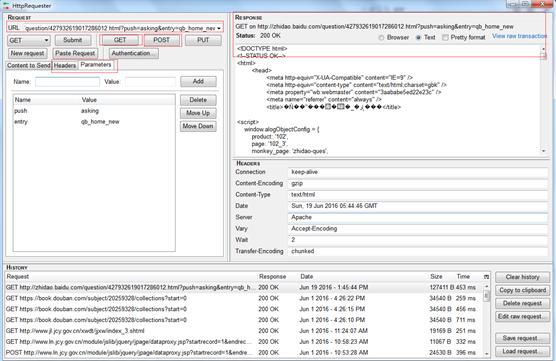Enable the Pretty format checkbox
This screenshot has height=361, width=556.
click(x=445, y=38)
